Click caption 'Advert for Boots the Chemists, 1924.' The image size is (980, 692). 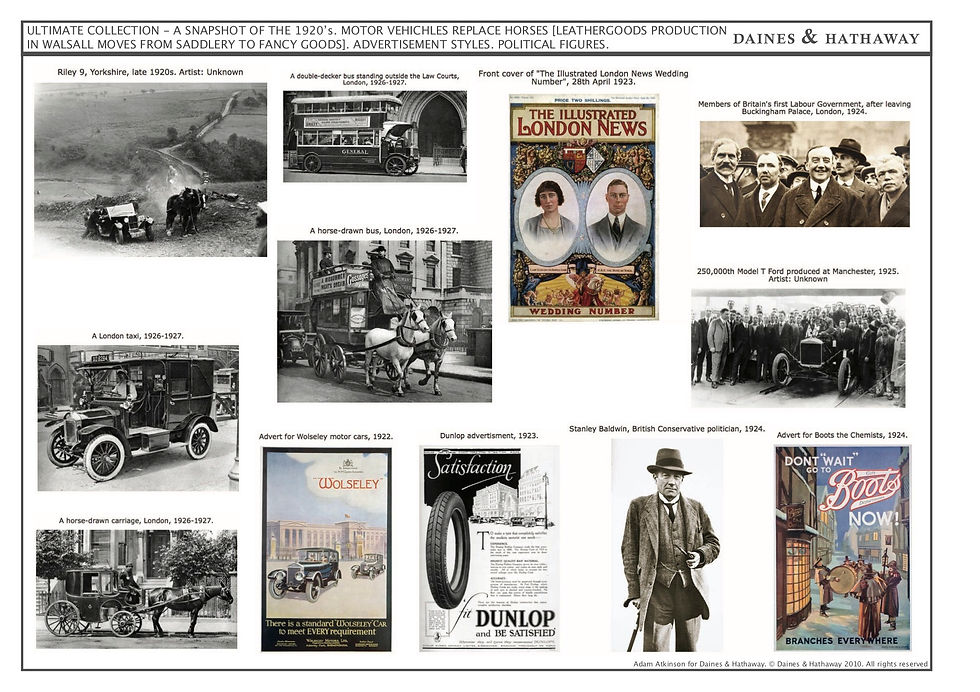click(842, 434)
